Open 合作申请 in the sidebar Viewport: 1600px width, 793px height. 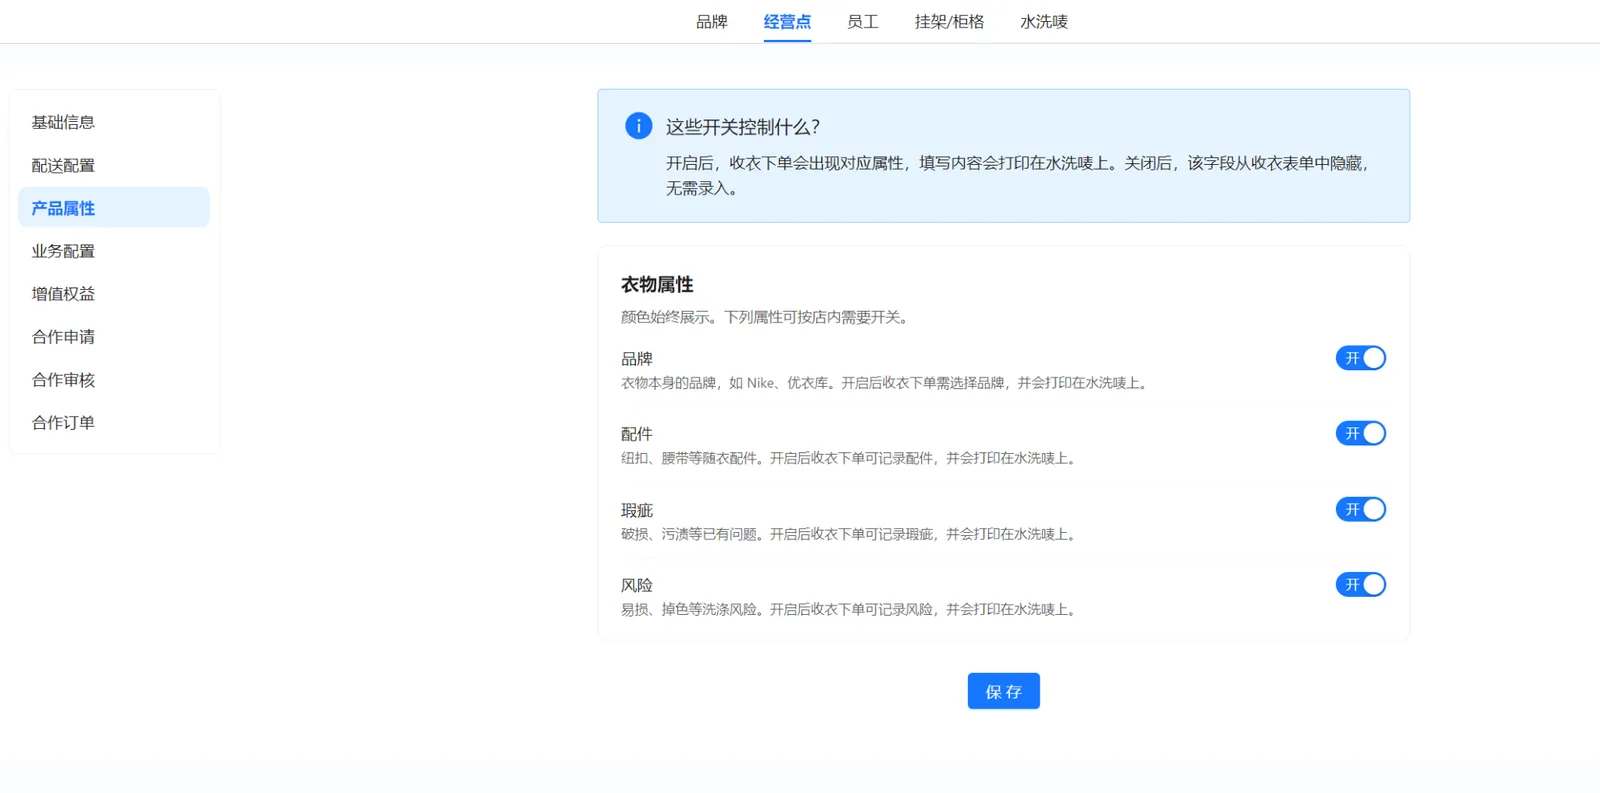[114, 337]
